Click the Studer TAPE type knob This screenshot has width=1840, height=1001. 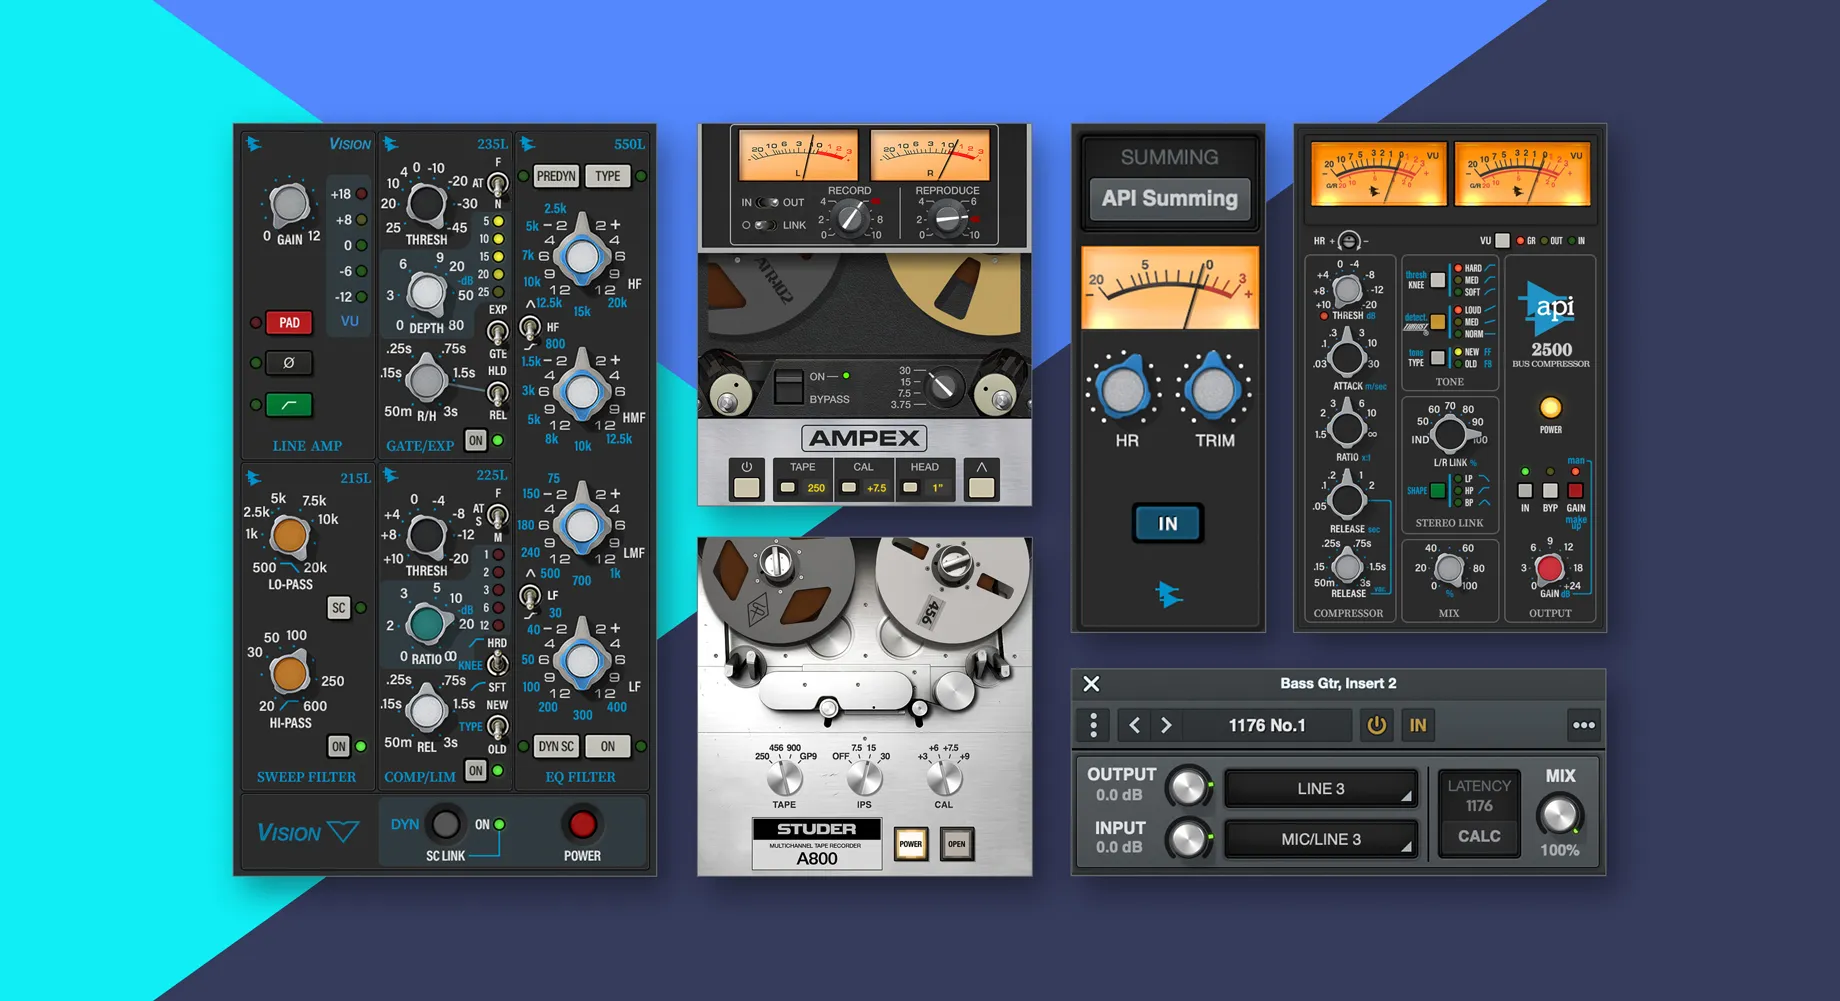click(784, 778)
